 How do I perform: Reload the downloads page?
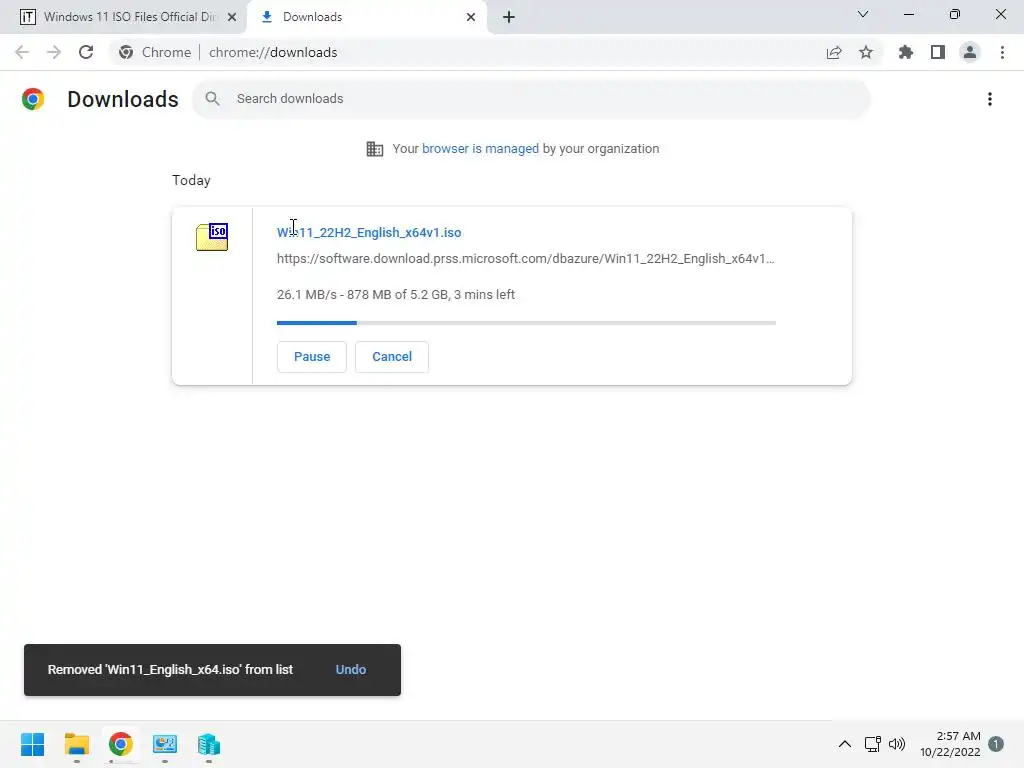click(x=86, y=52)
